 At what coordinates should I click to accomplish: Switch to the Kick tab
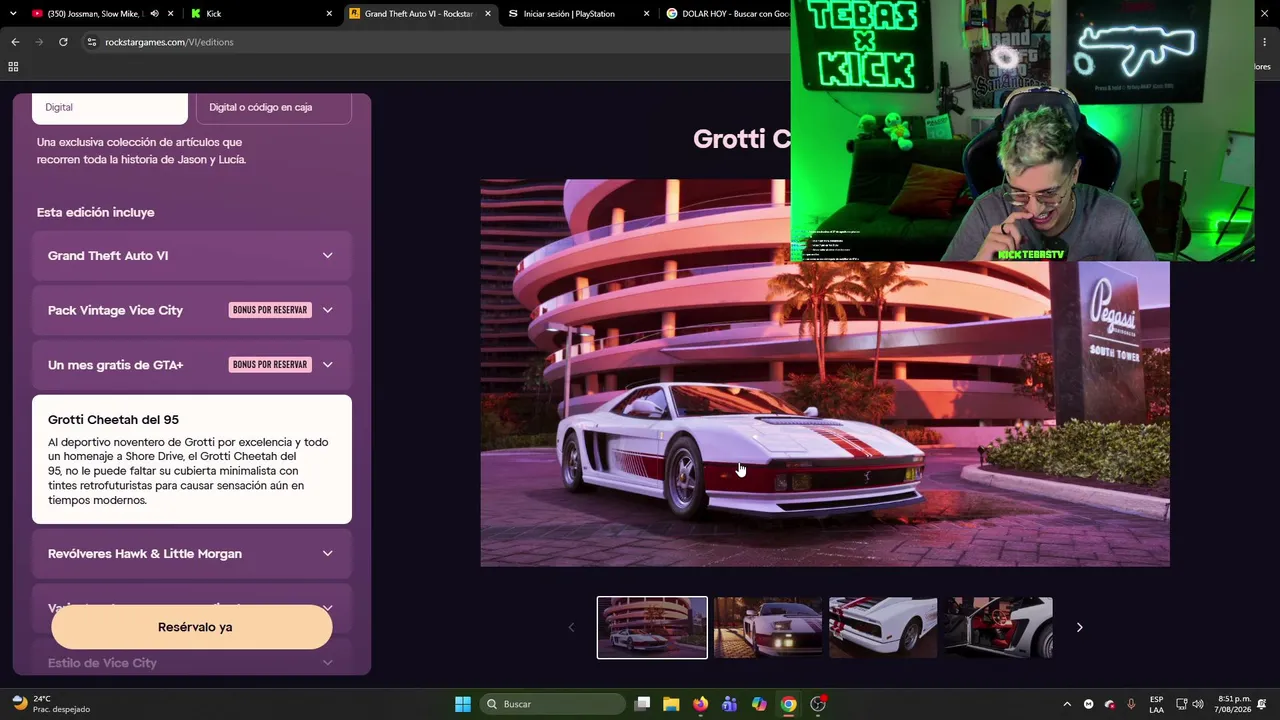click(262, 14)
